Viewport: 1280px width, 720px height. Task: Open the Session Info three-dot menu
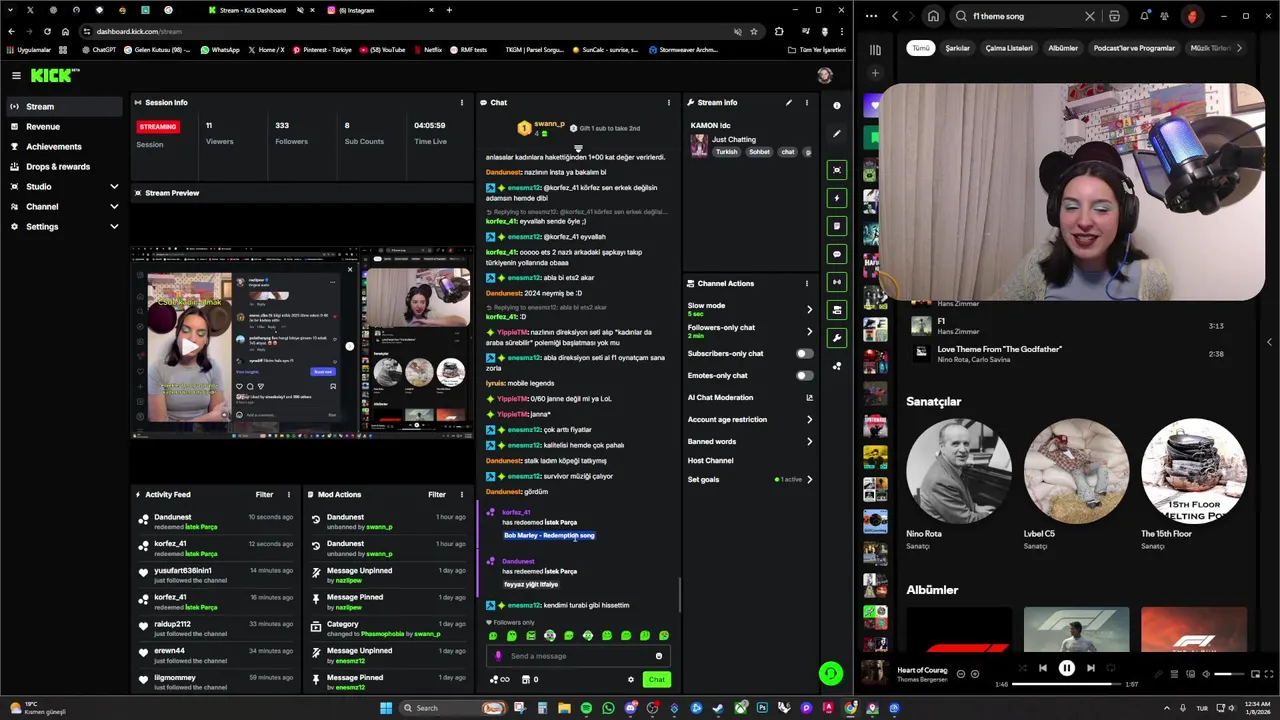461,102
